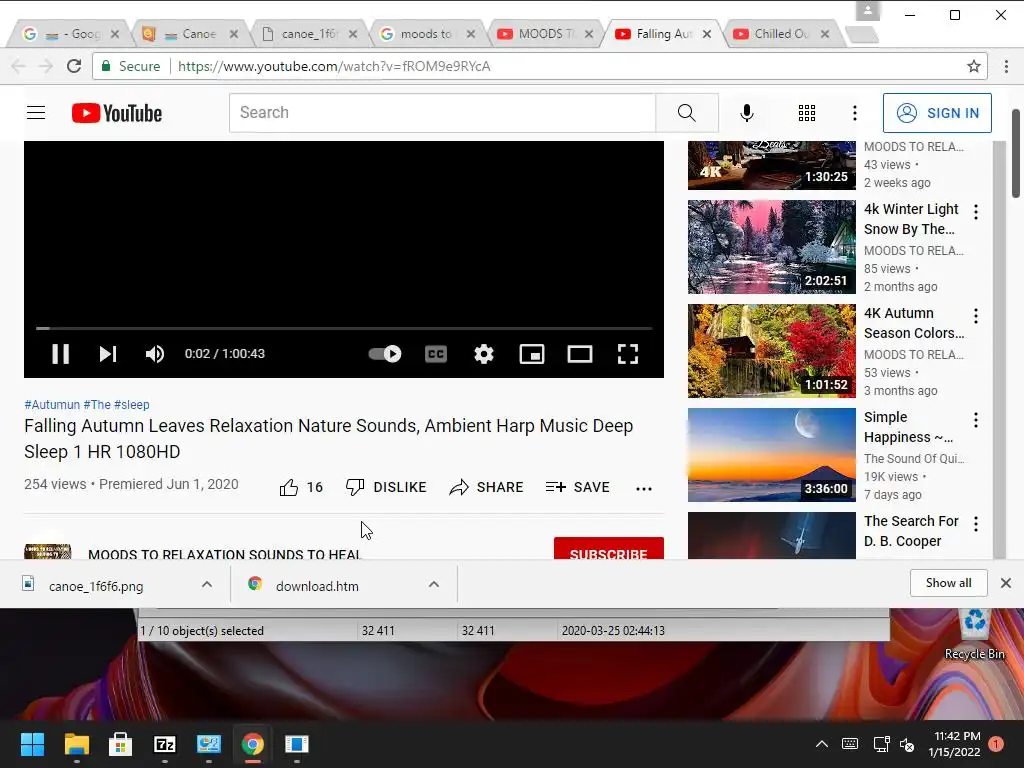Click the DISLIKE button
Viewport: 1024px width, 768px height.
pyautogui.click(x=386, y=487)
